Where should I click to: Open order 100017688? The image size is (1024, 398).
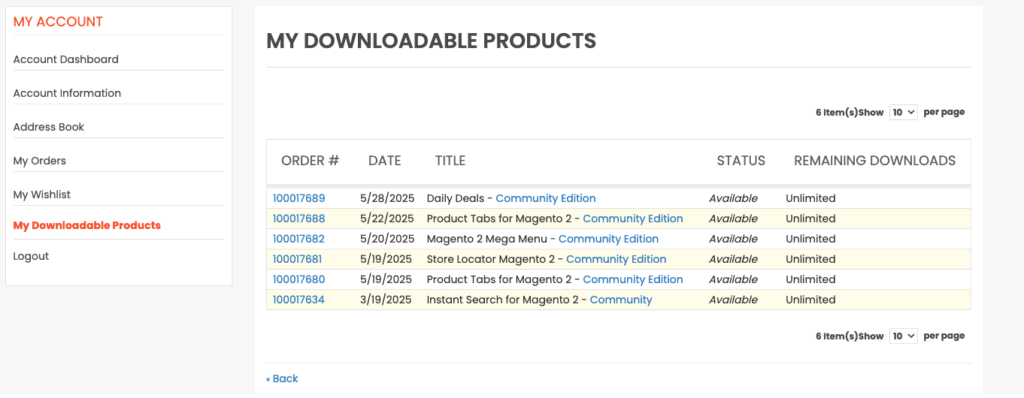point(298,218)
